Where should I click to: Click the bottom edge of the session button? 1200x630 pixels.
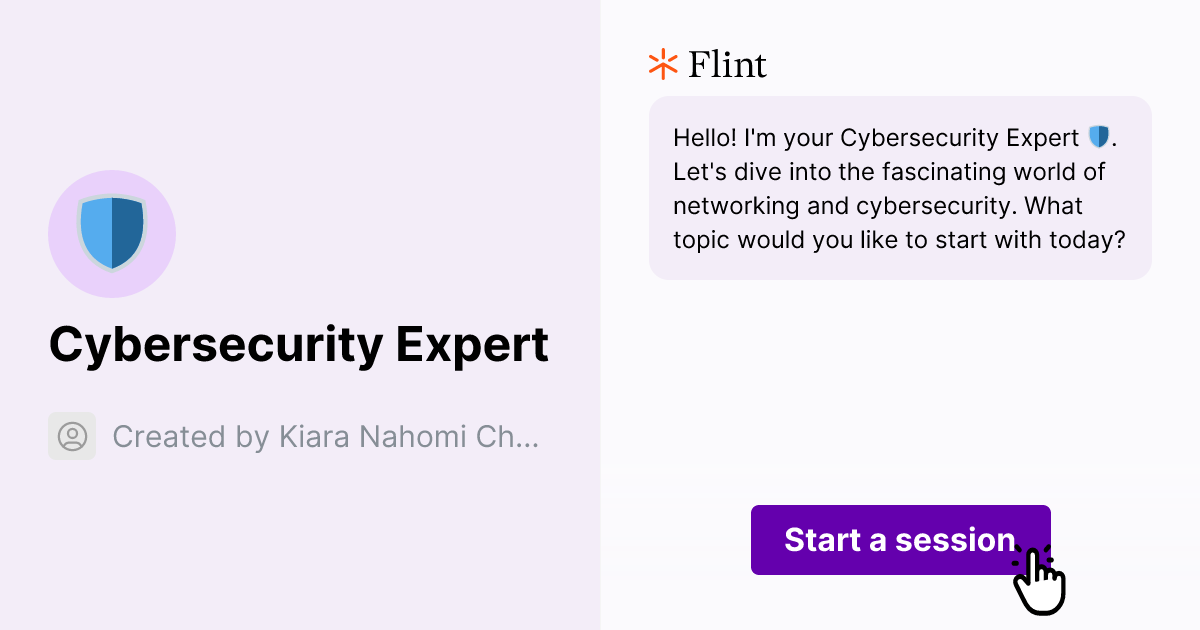[x=900, y=570]
